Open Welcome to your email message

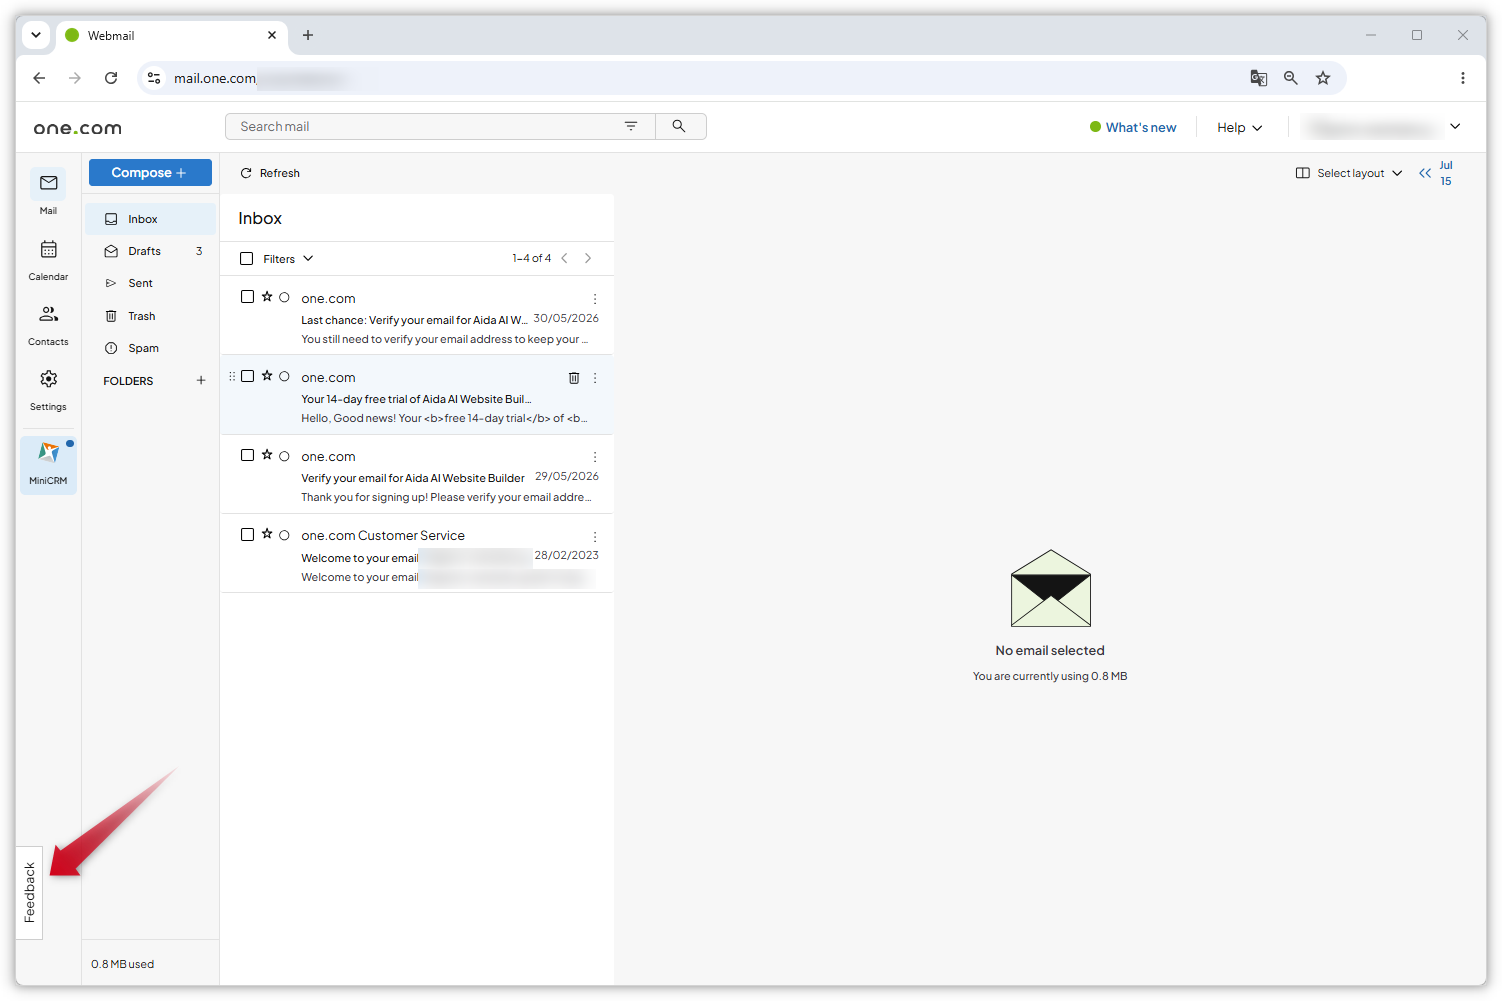point(417,554)
